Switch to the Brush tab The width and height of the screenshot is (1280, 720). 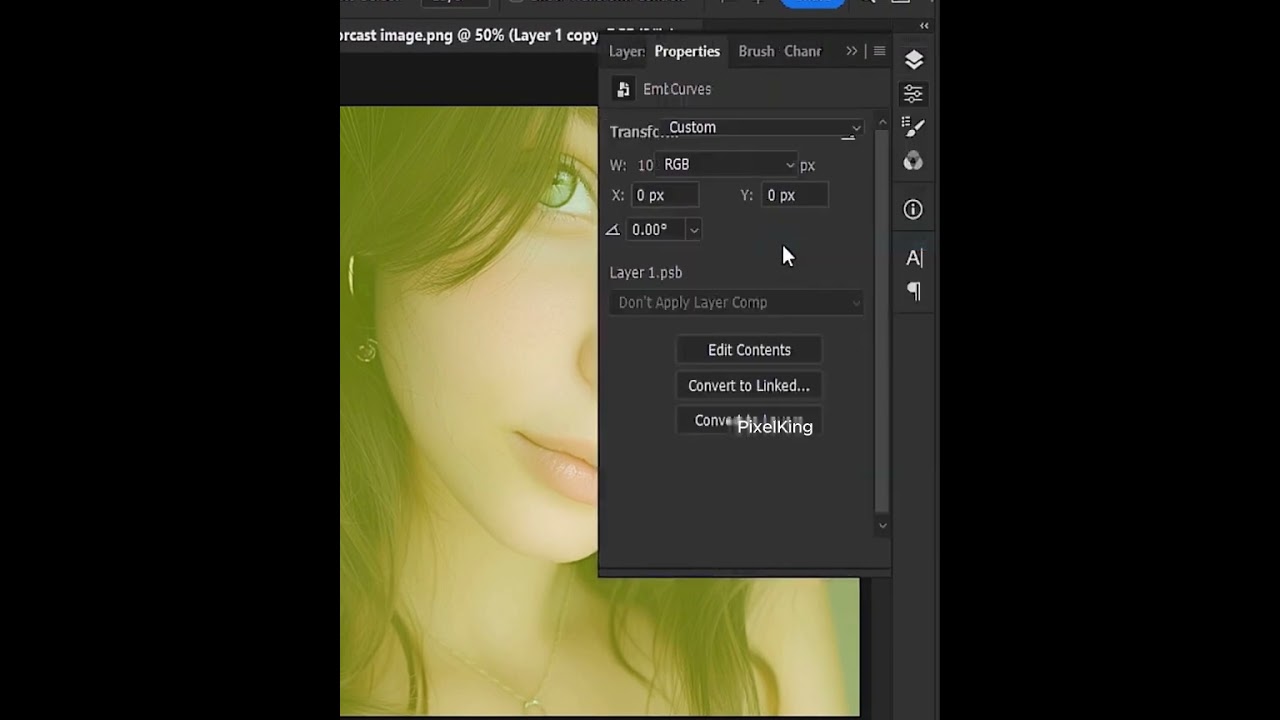756,51
